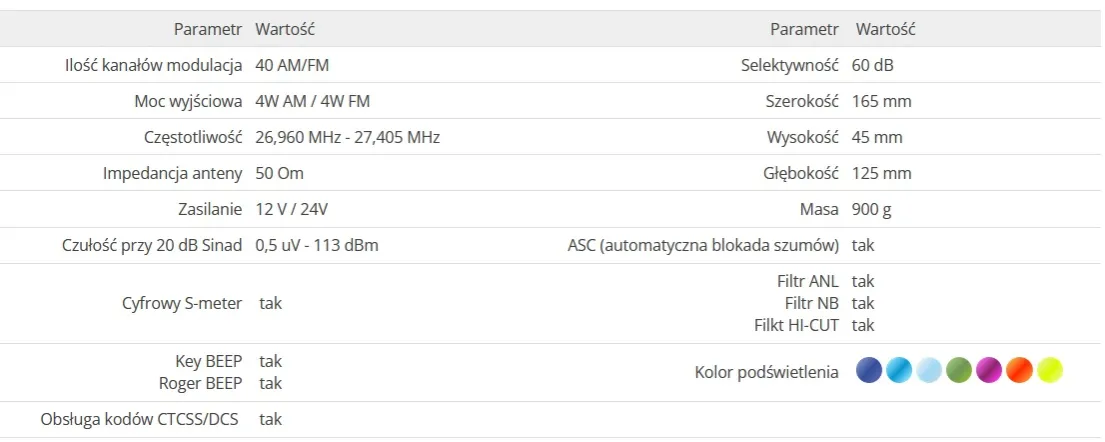Click the 'Ilość kanałów modulacja' row label
The height and width of the screenshot is (442, 1105).
pyautogui.click(x=152, y=65)
